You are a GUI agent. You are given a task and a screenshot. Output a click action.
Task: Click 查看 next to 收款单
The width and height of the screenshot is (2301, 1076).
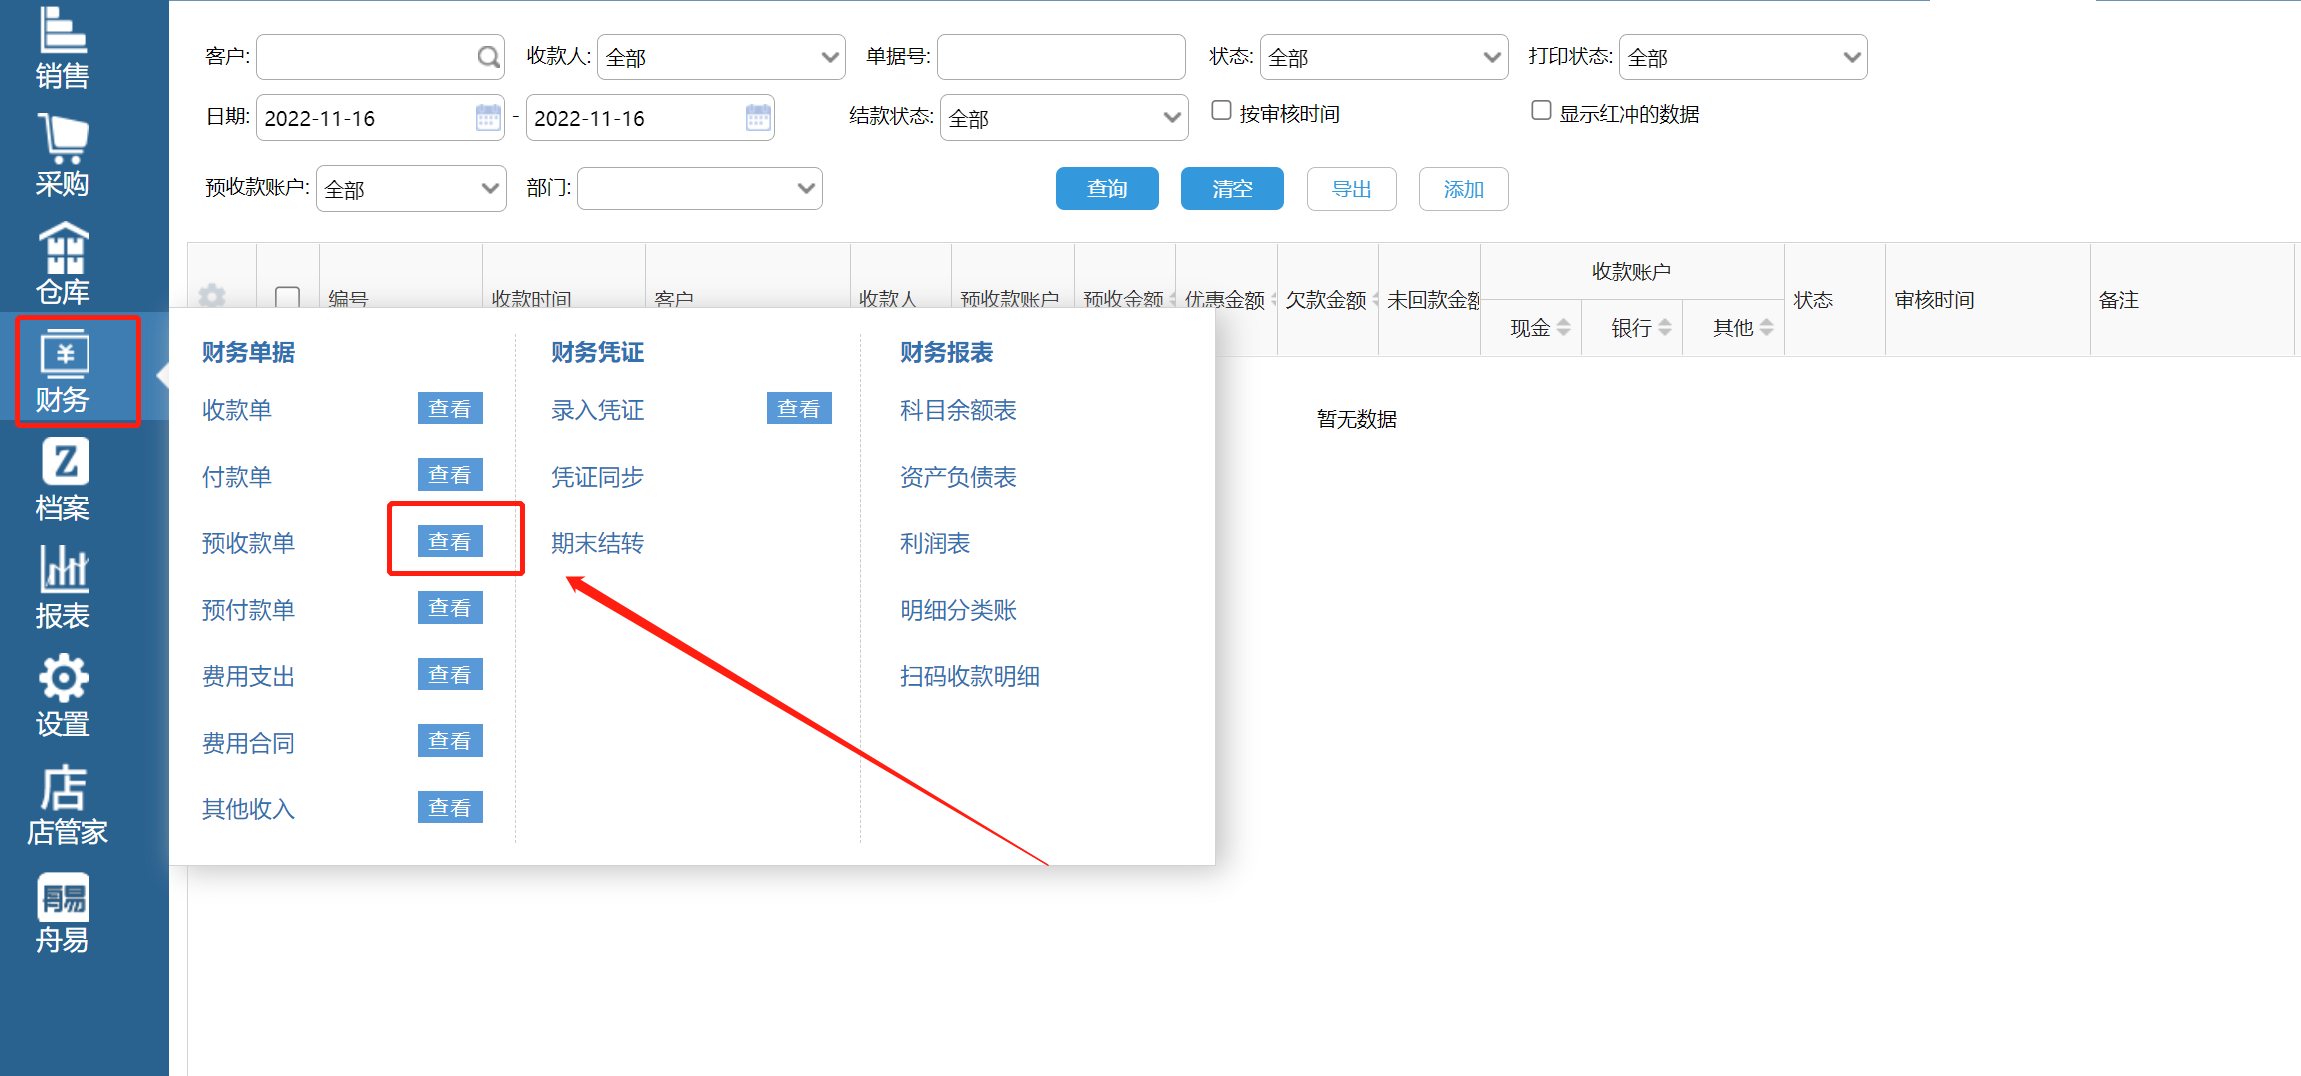tap(450, 408)
